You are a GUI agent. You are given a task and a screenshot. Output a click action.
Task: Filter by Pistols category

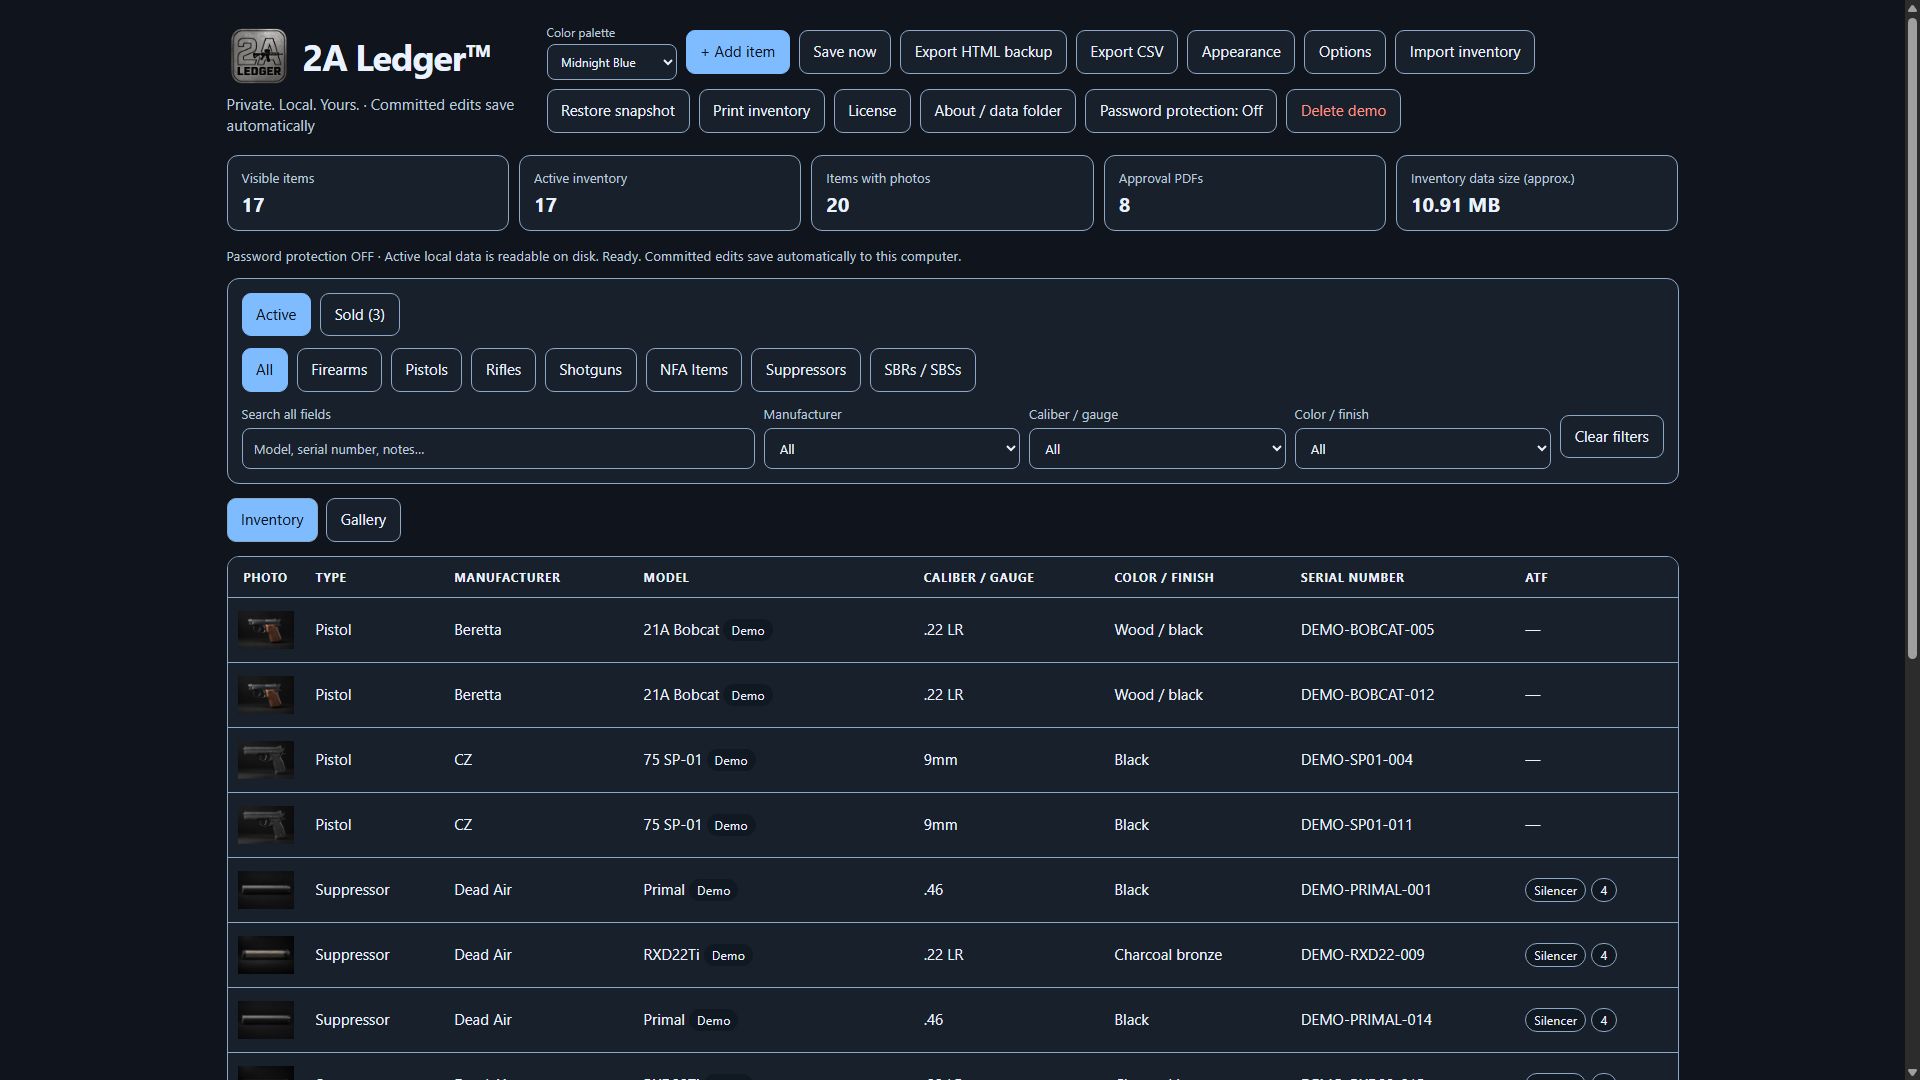click(x=426, y=370)
